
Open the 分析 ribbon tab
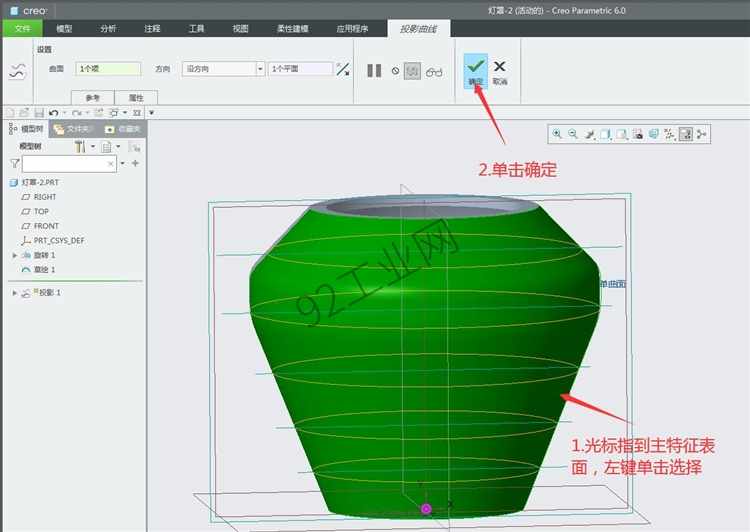108,29
